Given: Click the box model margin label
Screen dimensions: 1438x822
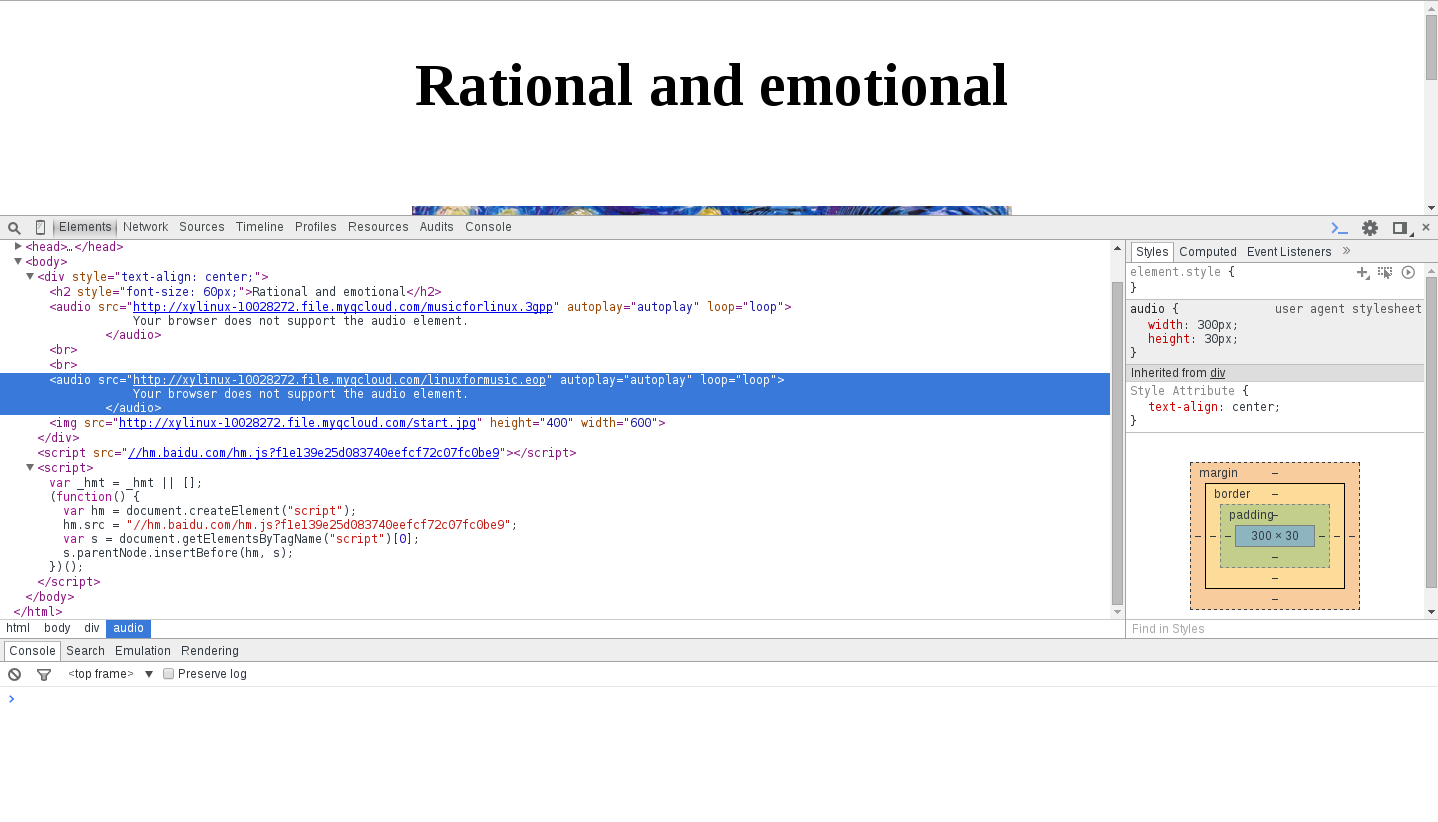Looking at the screenshot, I should pyautogui.click(x=1218, y=473).
